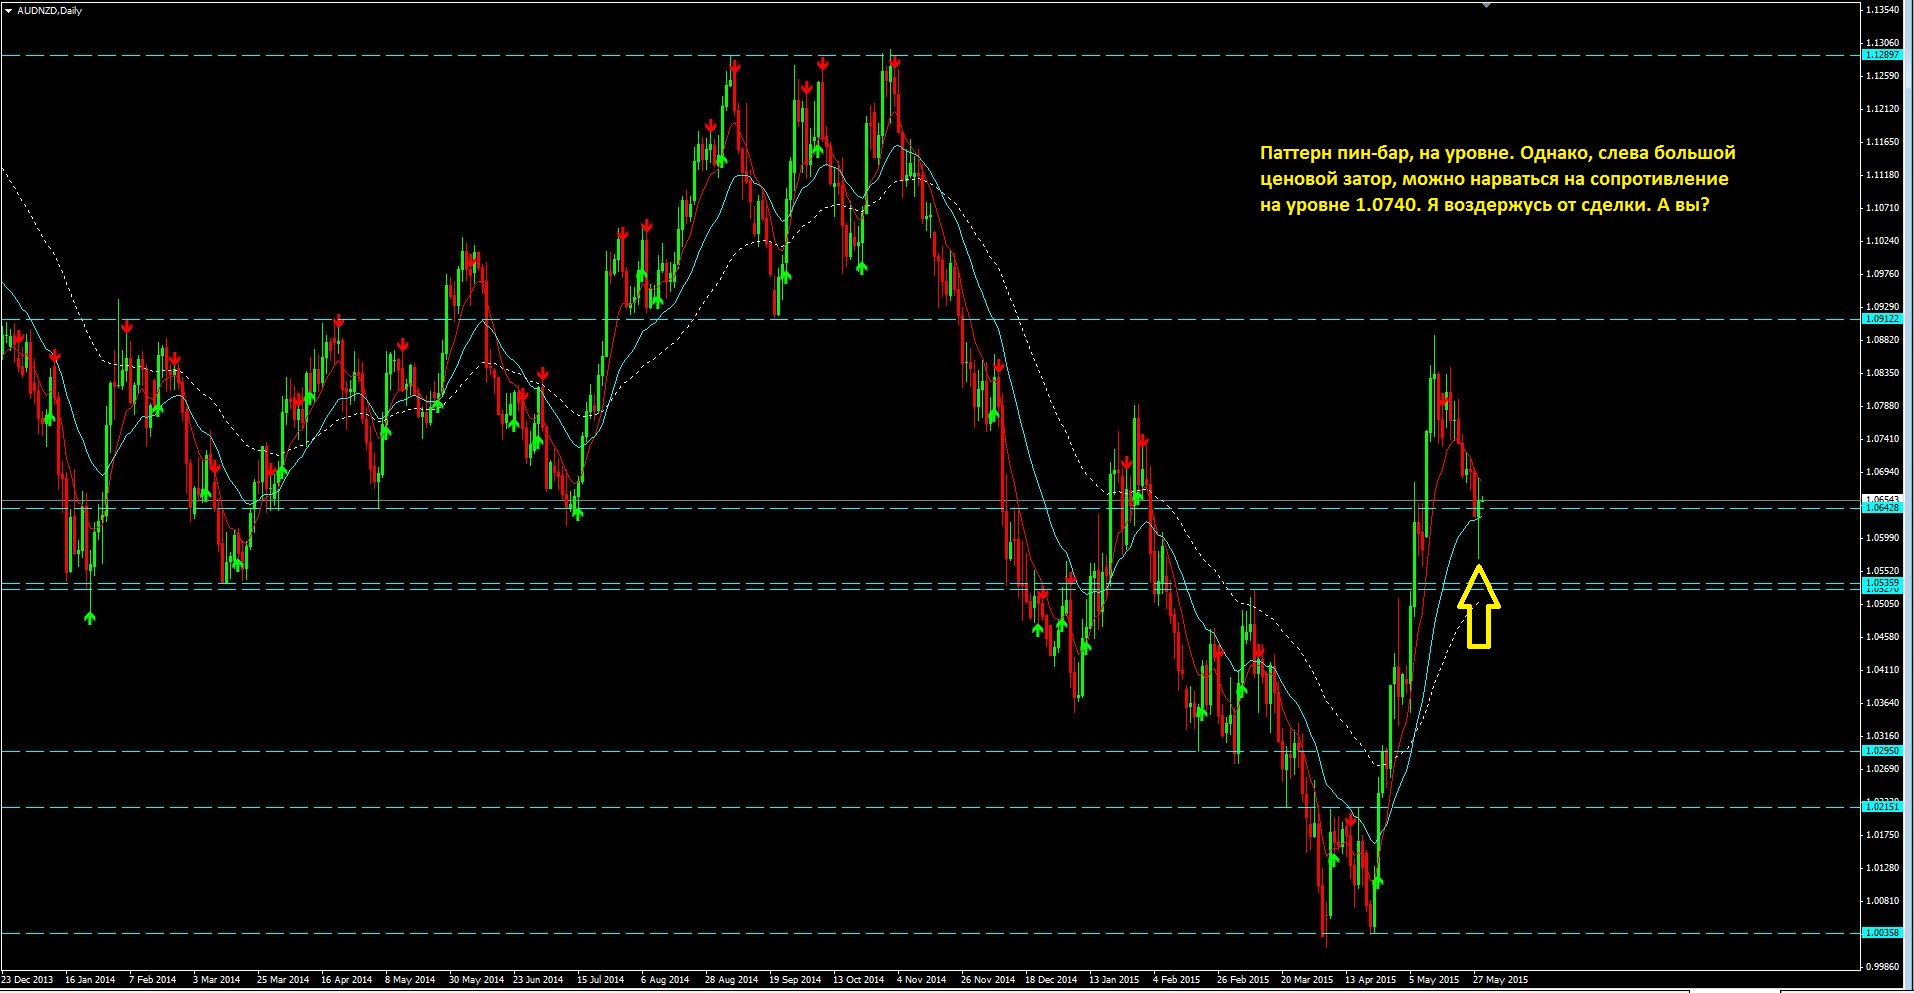Viewport: 1914px width, 993px height.
Task: Click the 19 Sep 2014 date label
Action: pos(794,980)
